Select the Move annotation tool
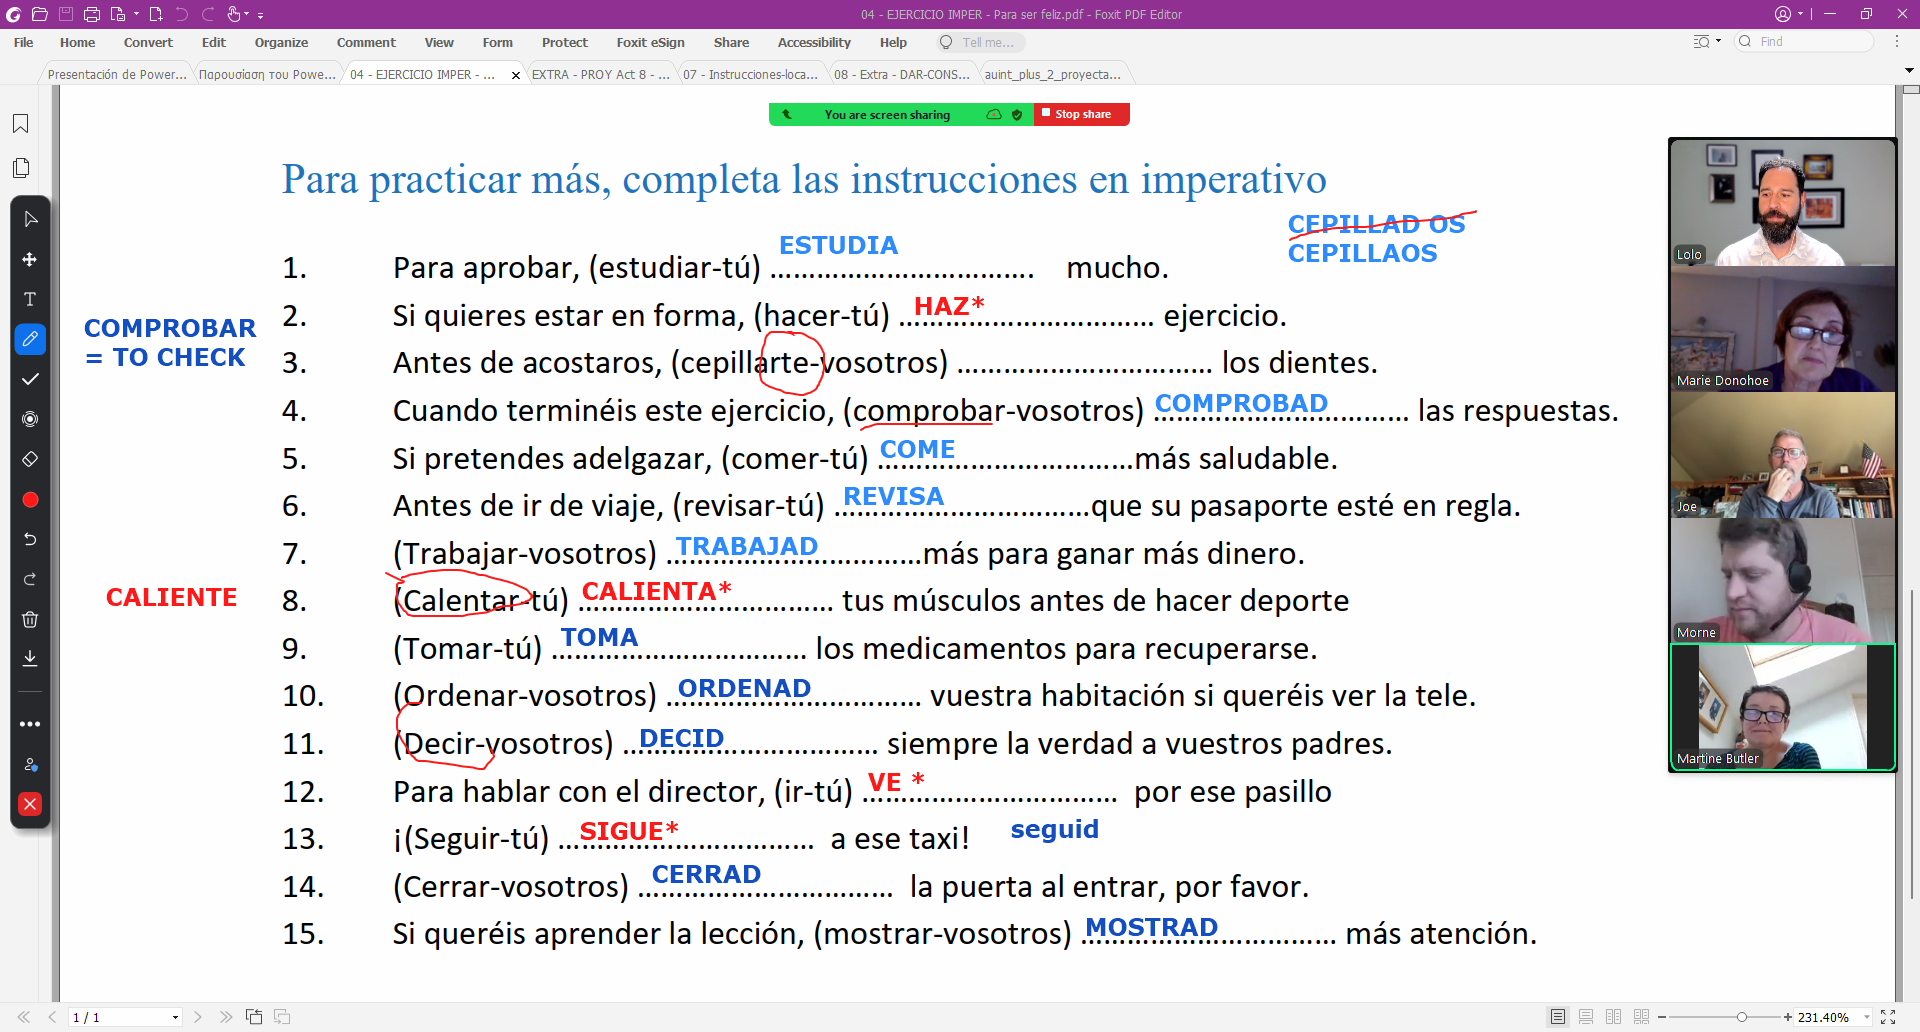The image size is (1920, 1032). (30, 259)
